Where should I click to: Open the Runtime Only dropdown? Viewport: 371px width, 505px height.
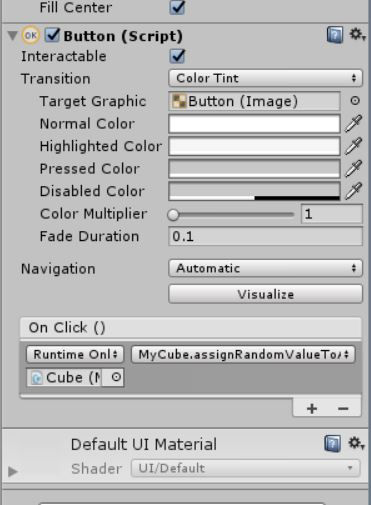pyautogui.click(x=75, y=354)
